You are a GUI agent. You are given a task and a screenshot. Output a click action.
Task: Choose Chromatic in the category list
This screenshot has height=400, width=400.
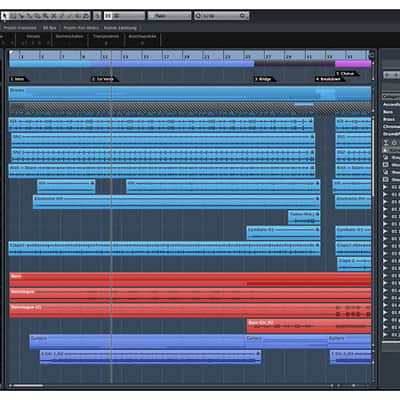(x=391, y=127)
